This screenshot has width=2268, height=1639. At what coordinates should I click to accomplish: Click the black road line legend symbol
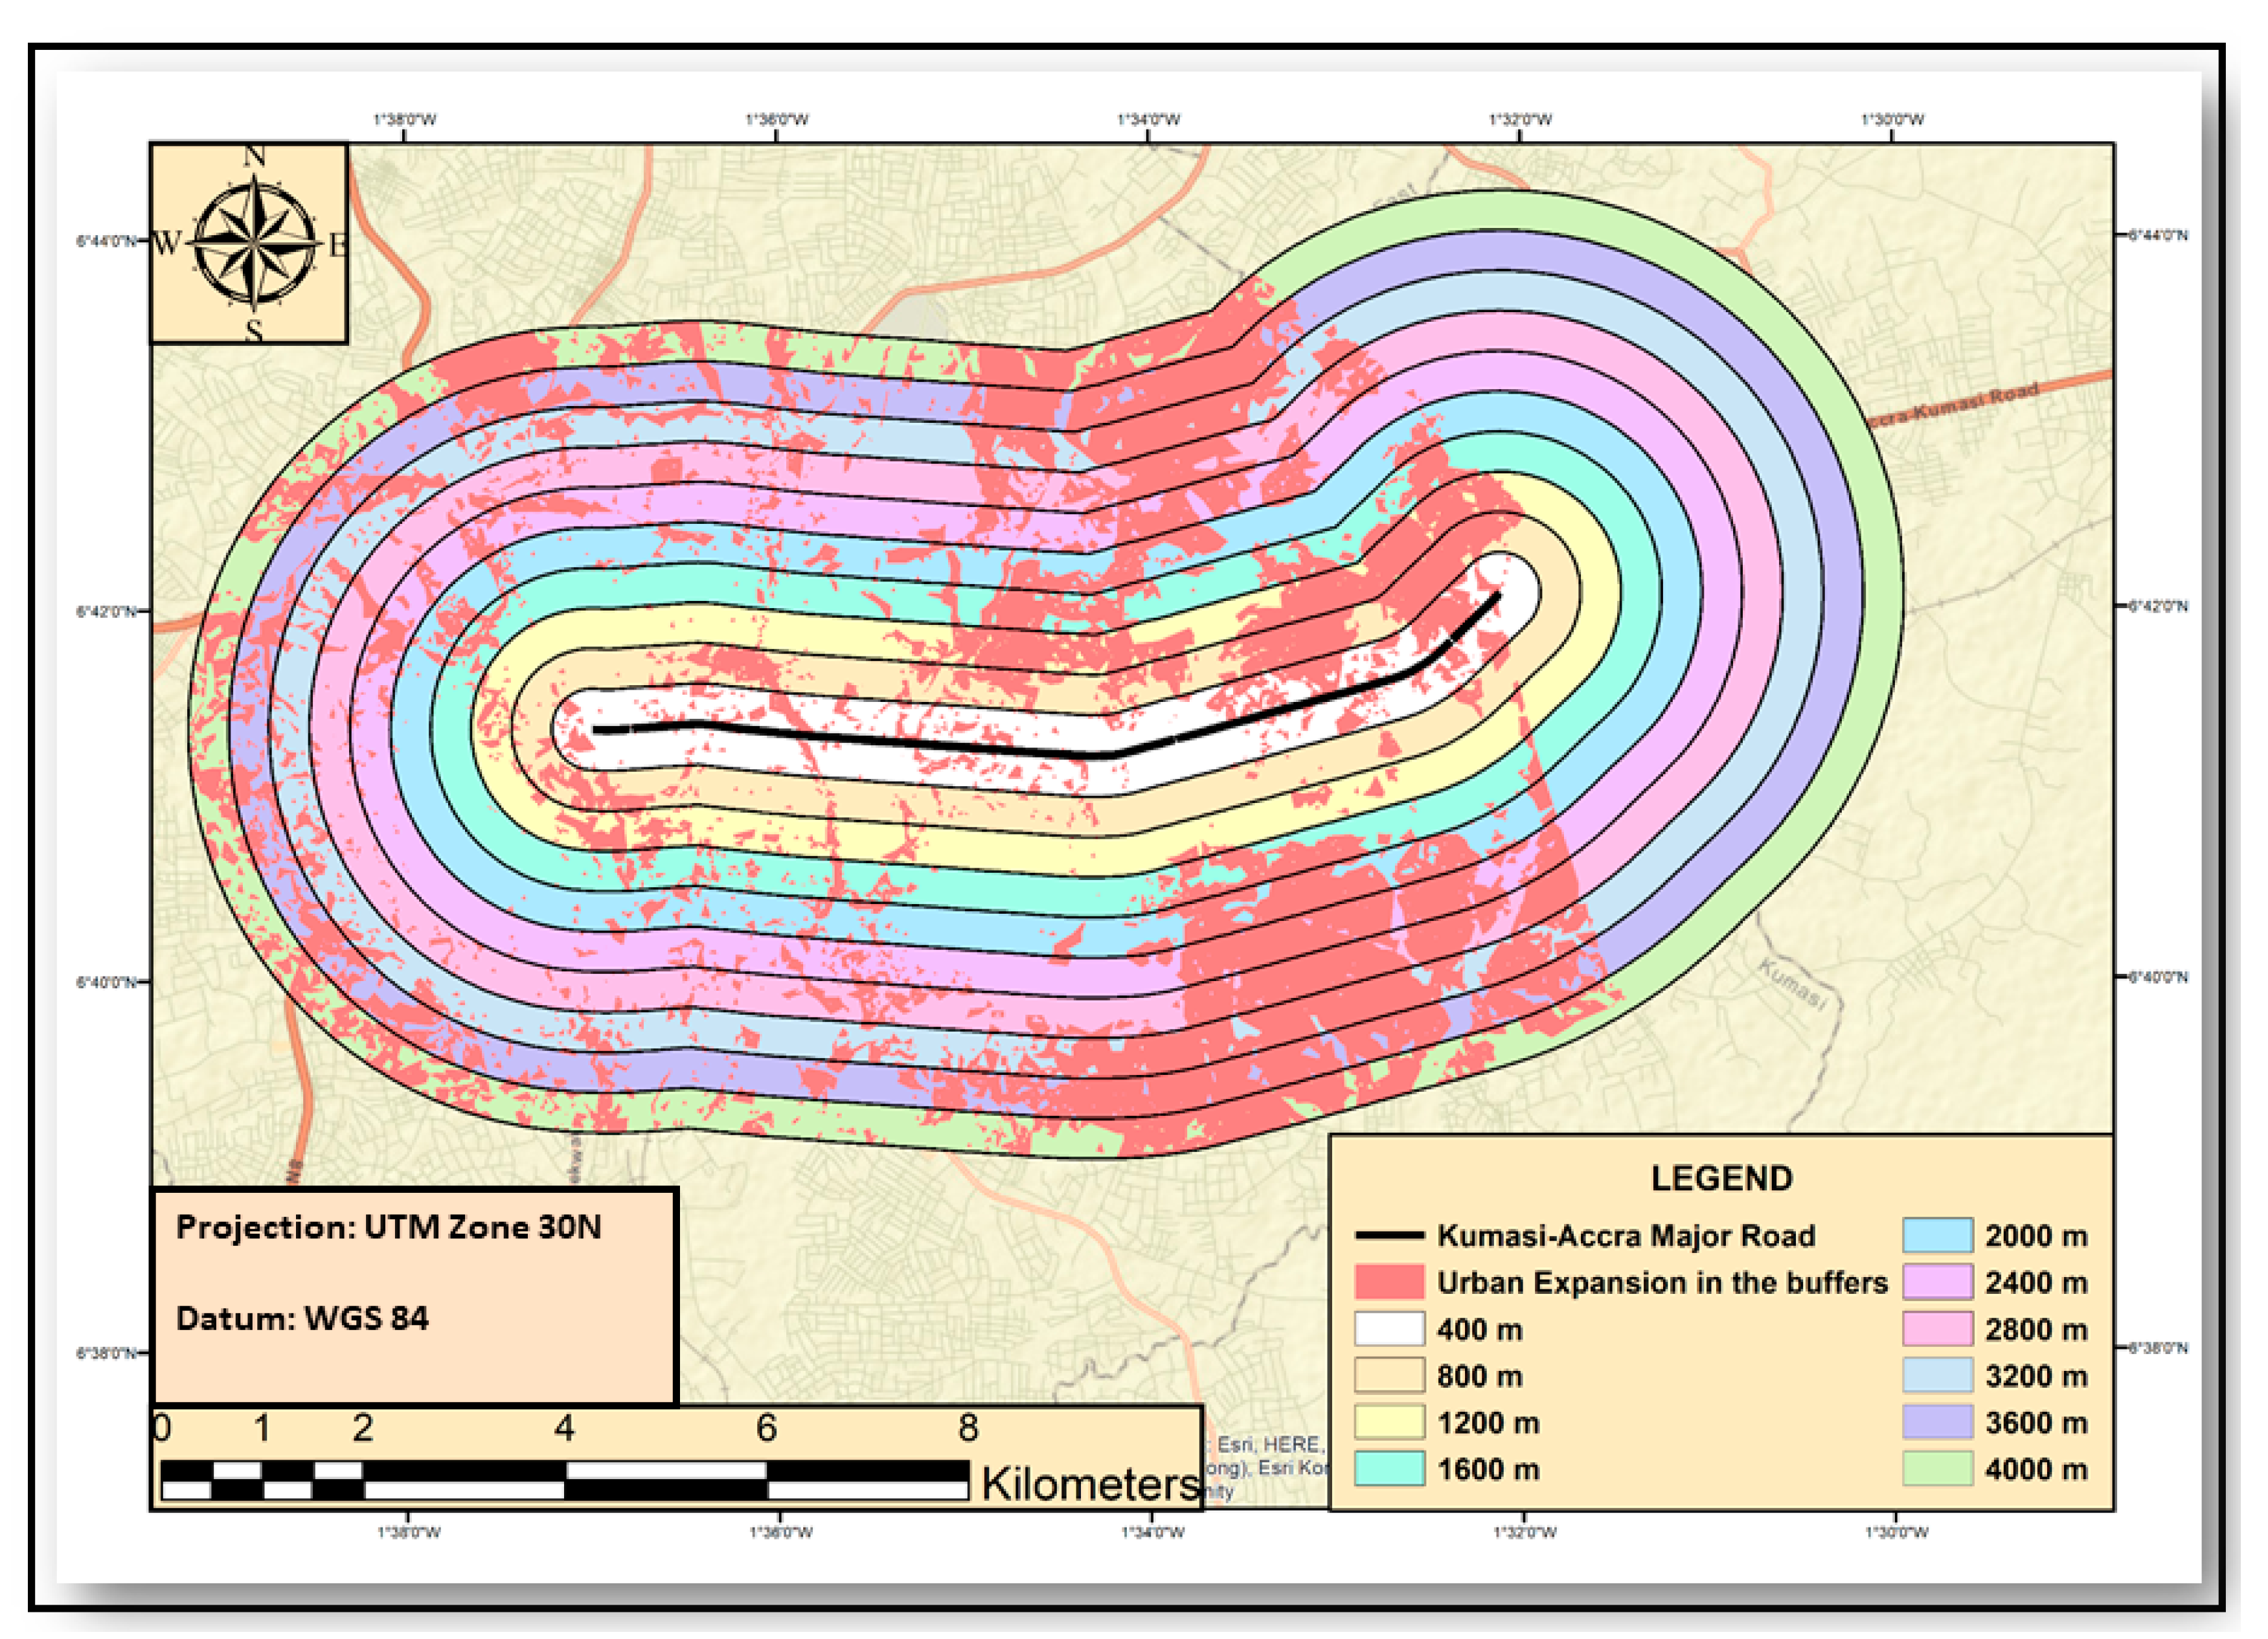[1391, 1237]
